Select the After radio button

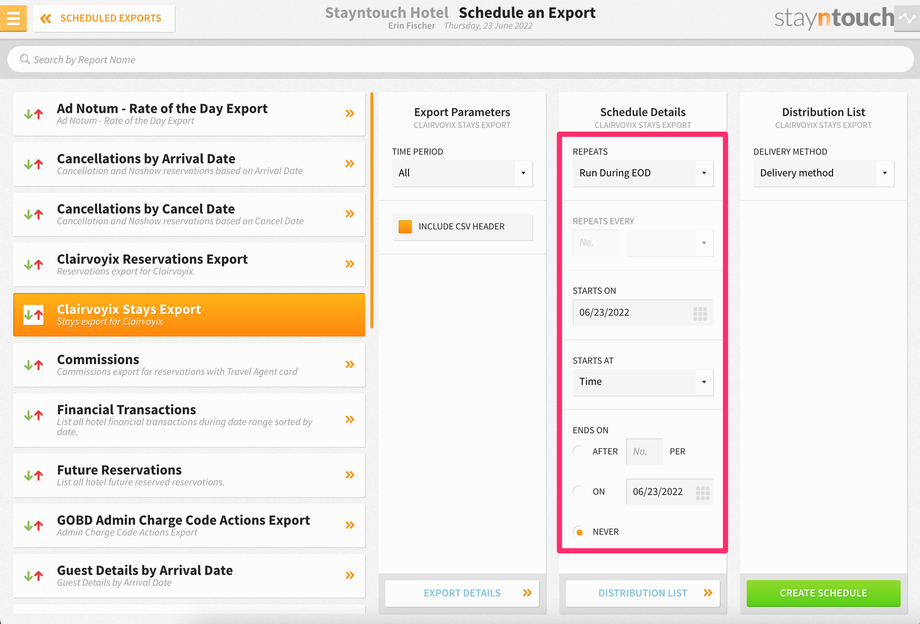[579, 452]
